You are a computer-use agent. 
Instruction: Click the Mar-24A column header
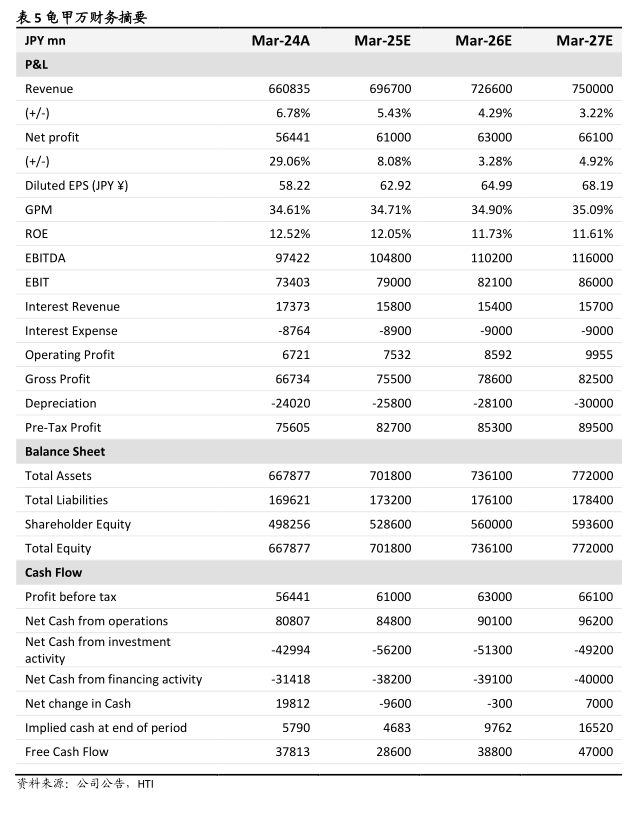tap(280, 41)
